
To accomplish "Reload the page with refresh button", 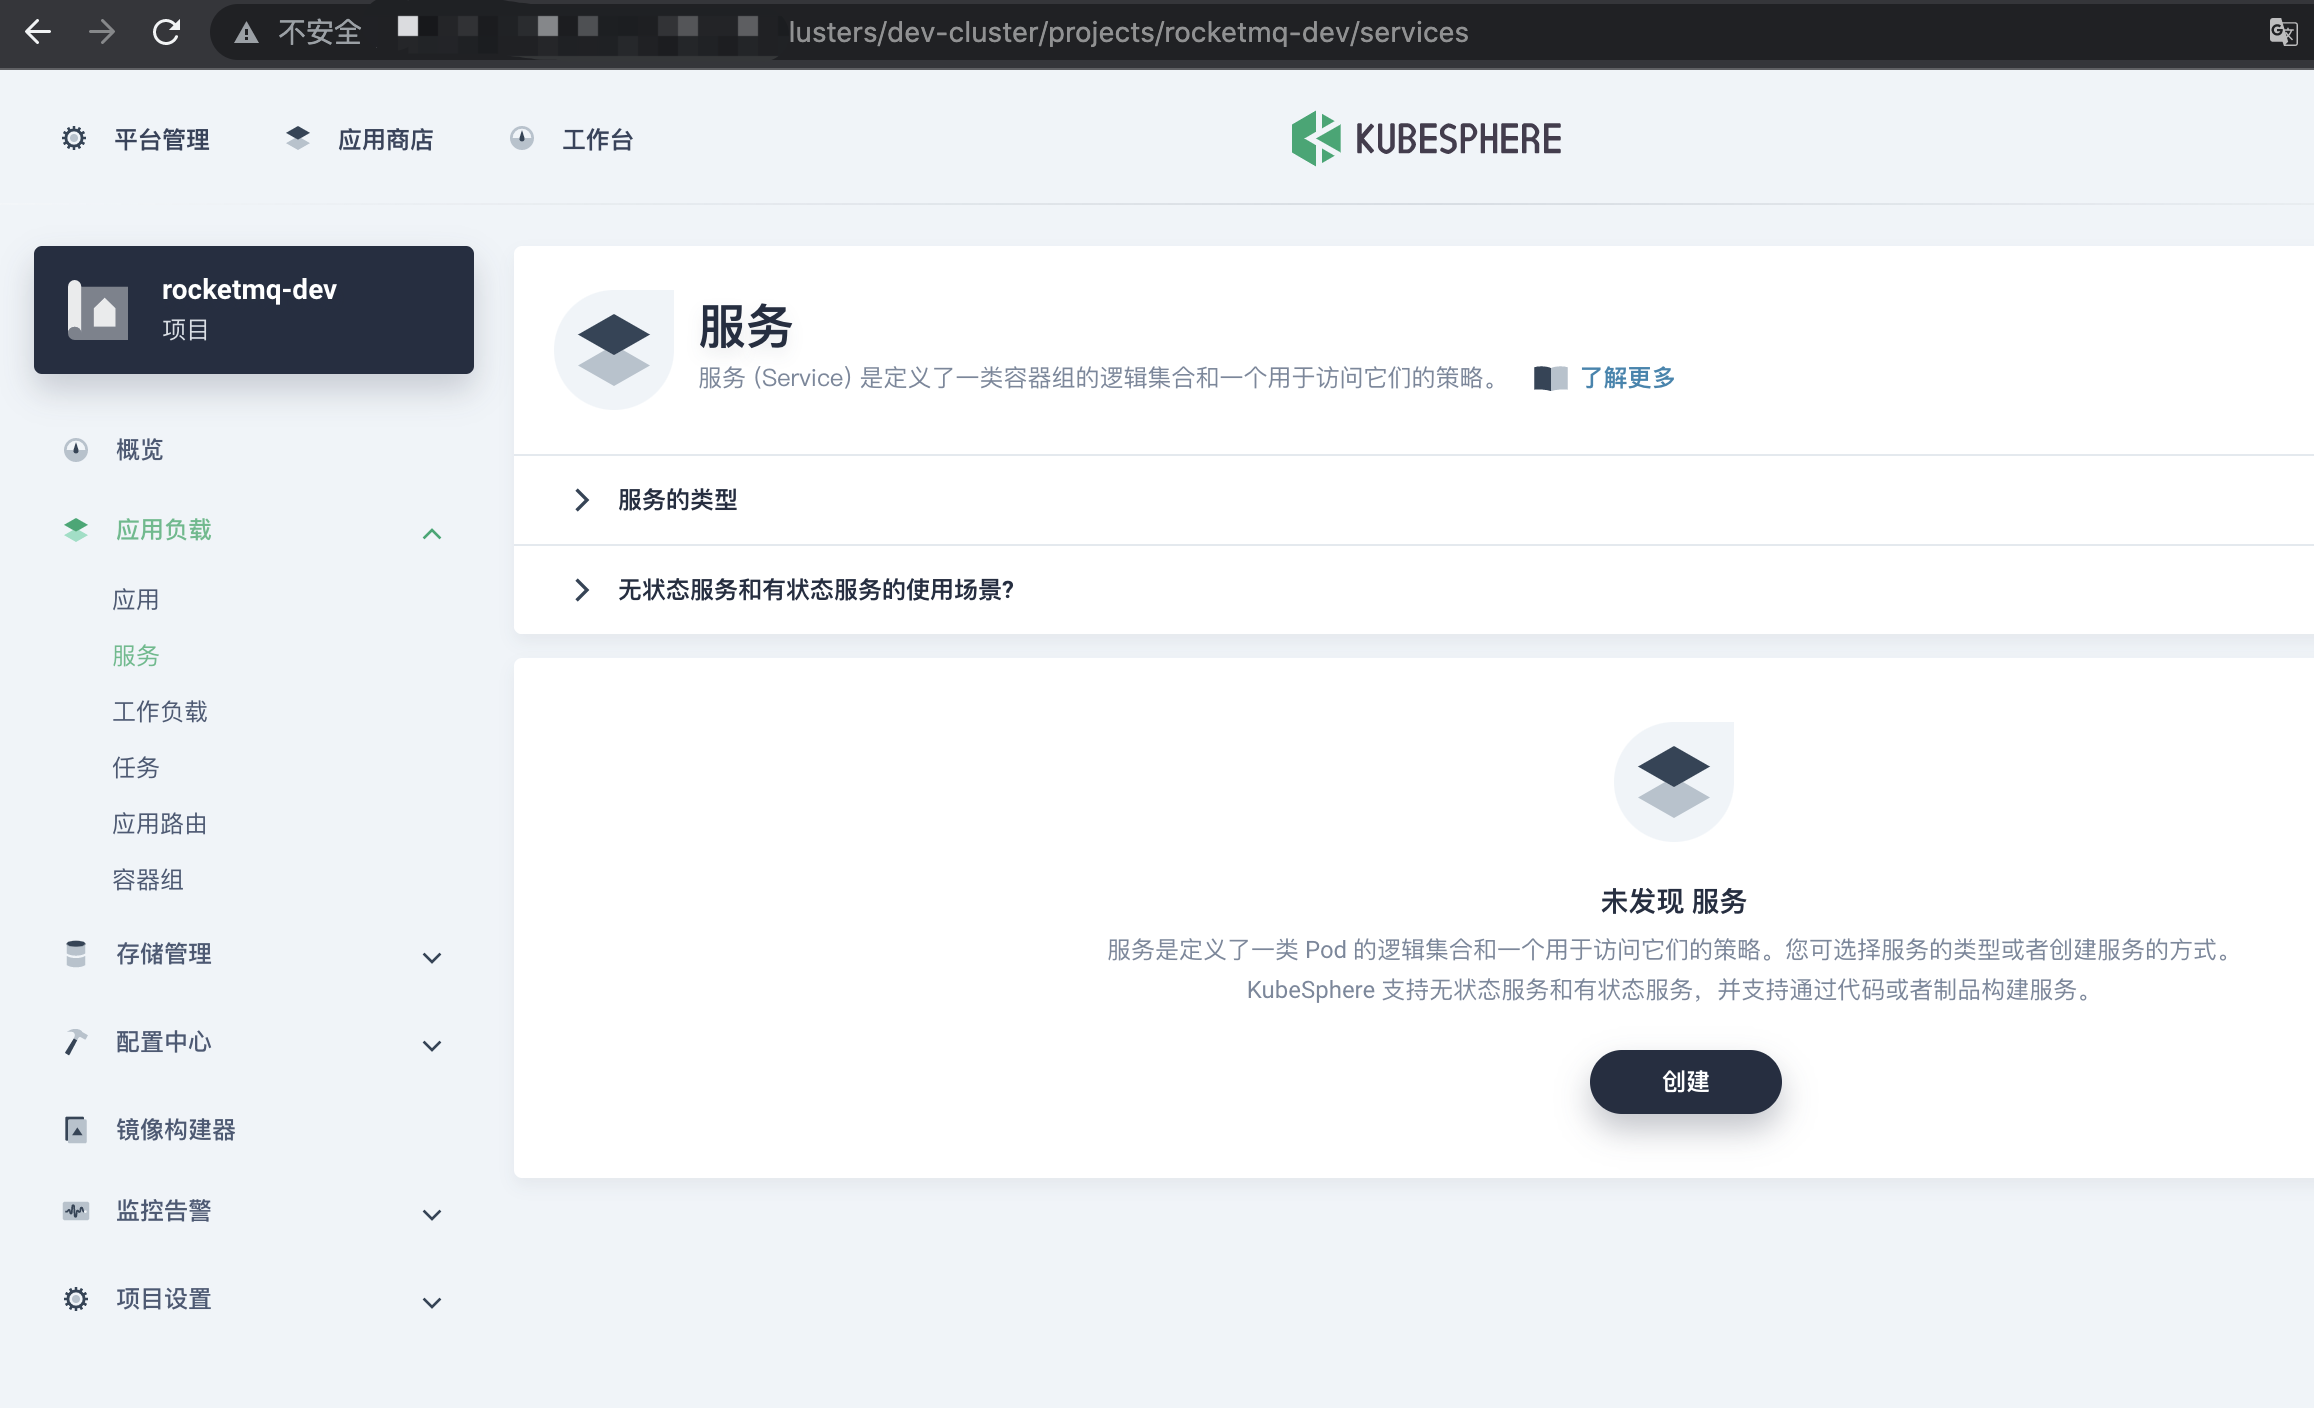I will click(166, 32).
